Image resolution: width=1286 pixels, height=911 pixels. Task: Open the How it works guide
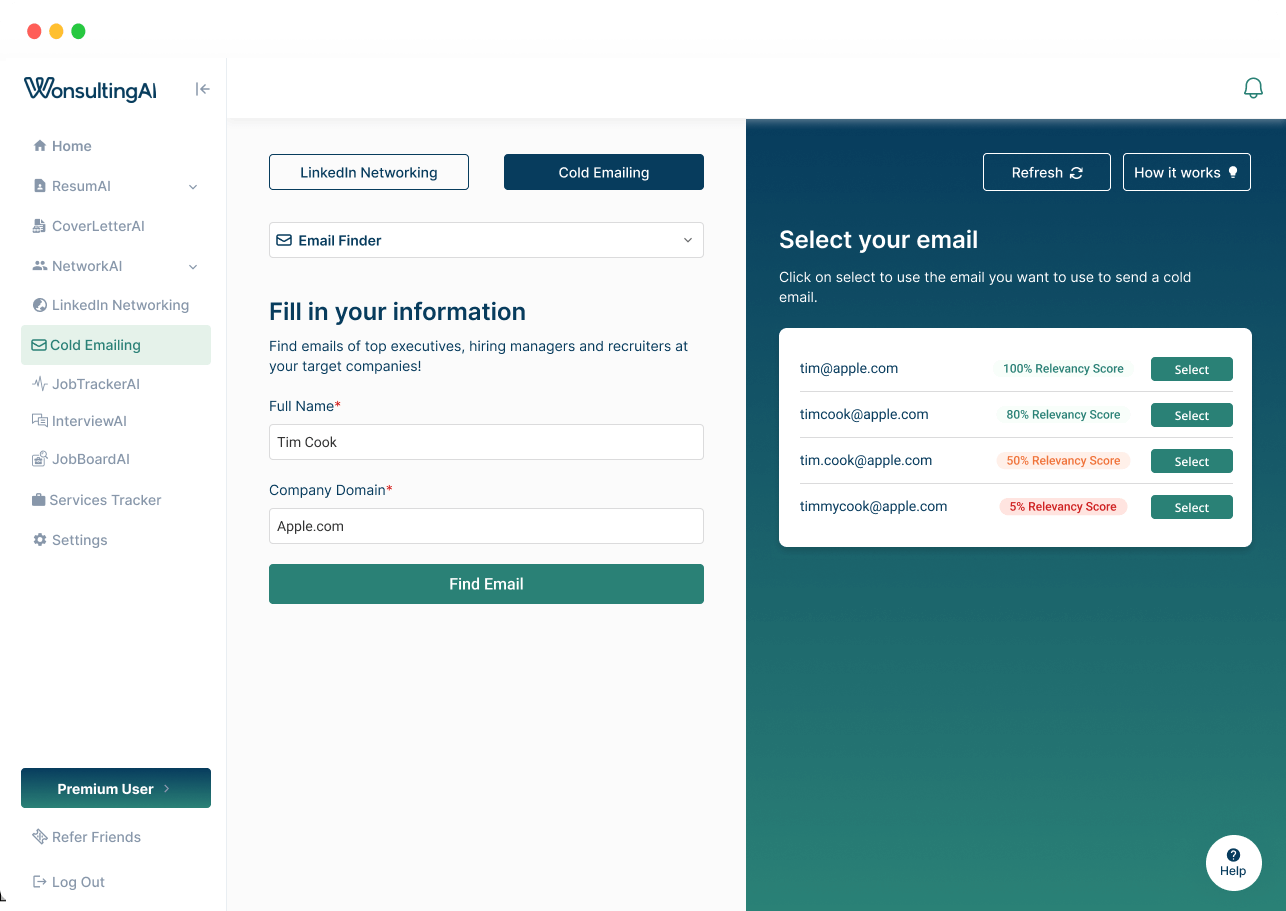(x=1186, y=172)
